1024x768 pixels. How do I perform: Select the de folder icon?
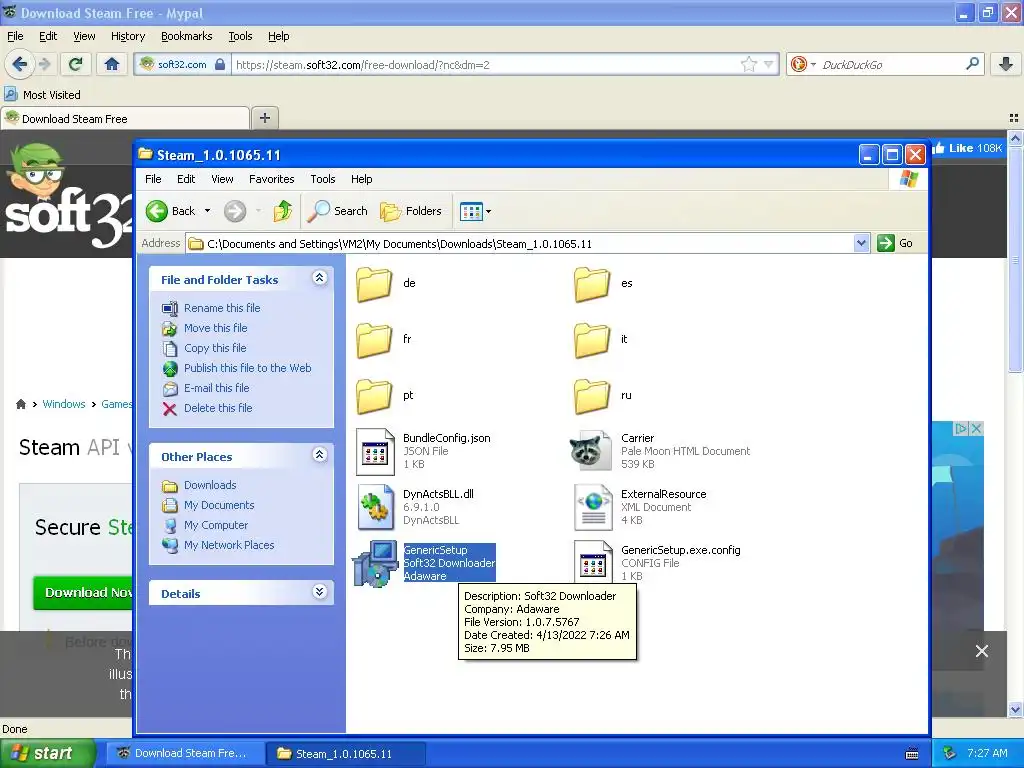374,284
